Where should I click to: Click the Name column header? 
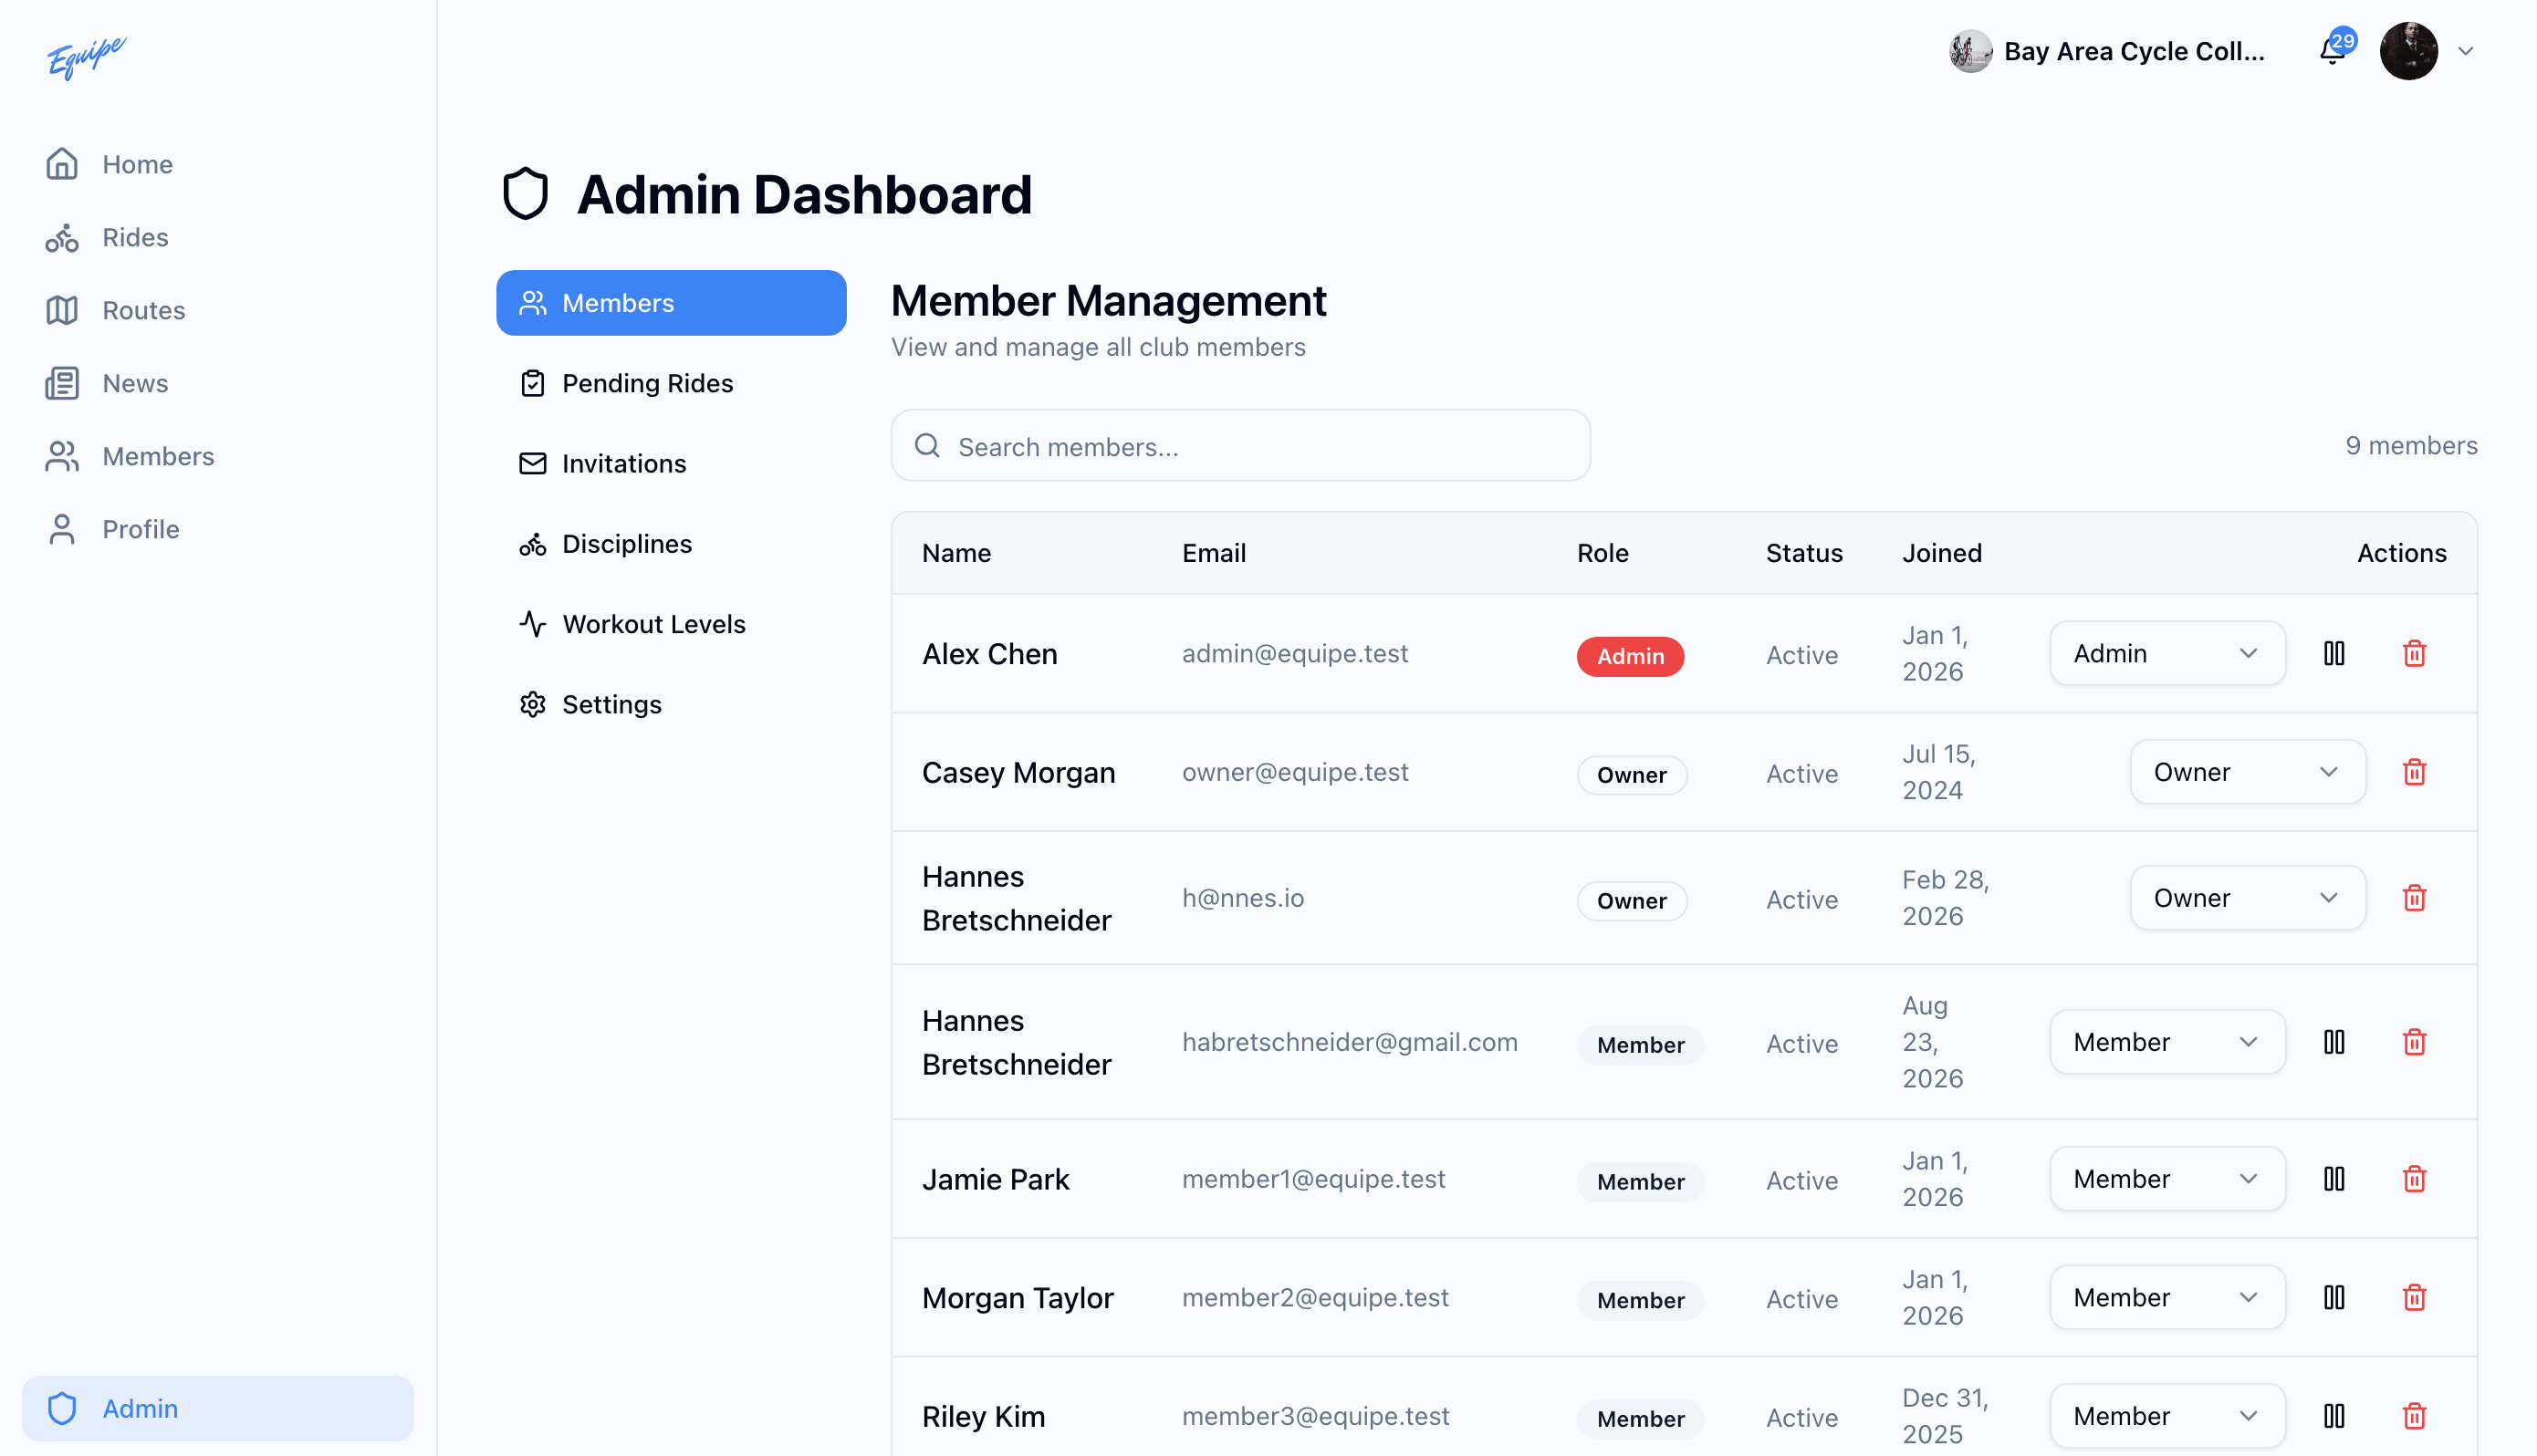[956, 553]
